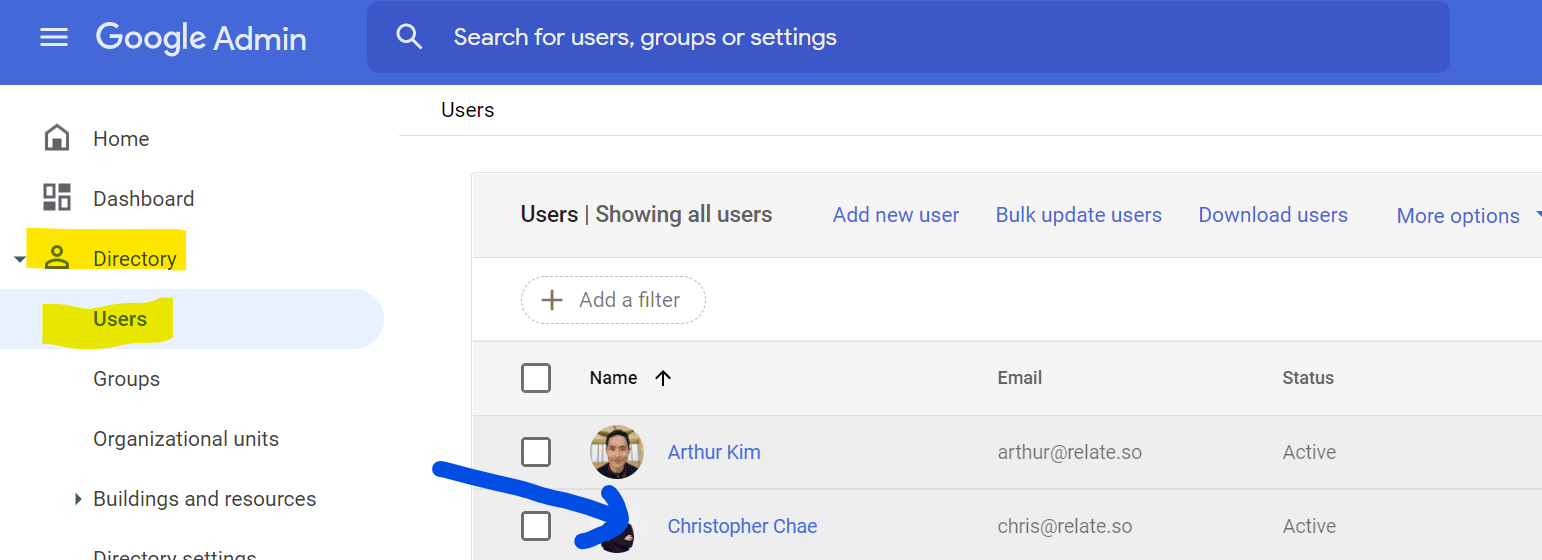Click the Users breadcrumb at top

(x=468, y=110)
